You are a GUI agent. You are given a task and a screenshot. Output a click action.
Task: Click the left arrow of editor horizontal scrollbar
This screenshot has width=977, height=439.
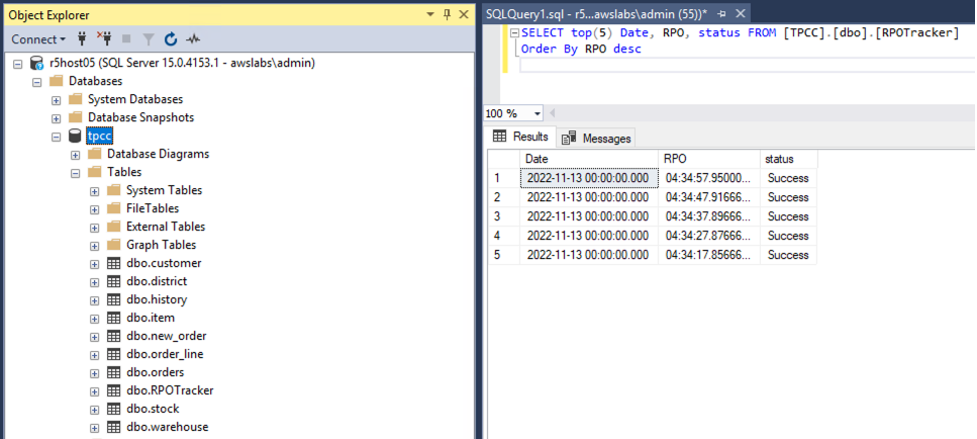pos(553,114)
